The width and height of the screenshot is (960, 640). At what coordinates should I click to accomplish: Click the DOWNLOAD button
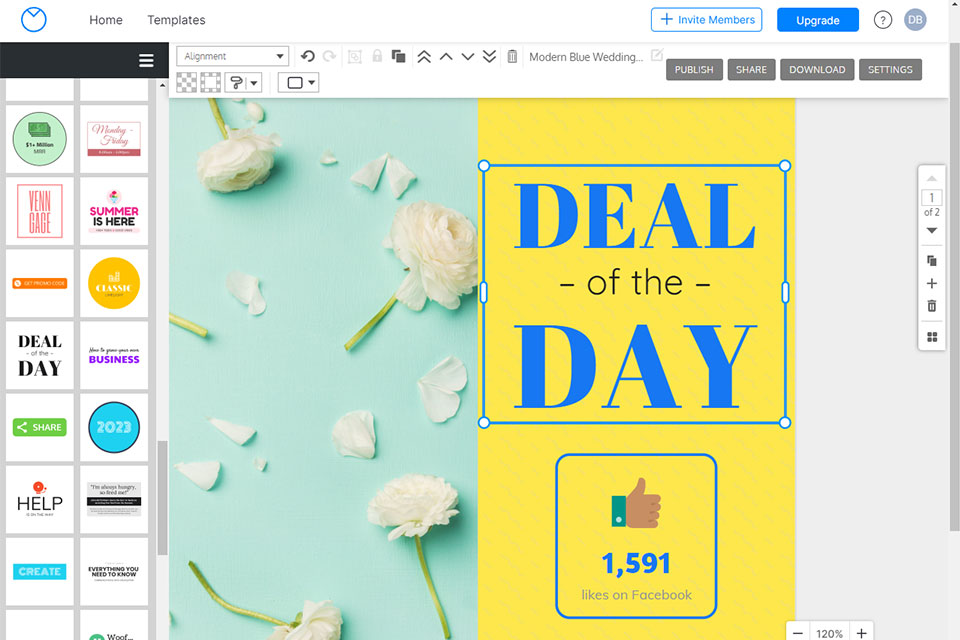coord(817,70)
